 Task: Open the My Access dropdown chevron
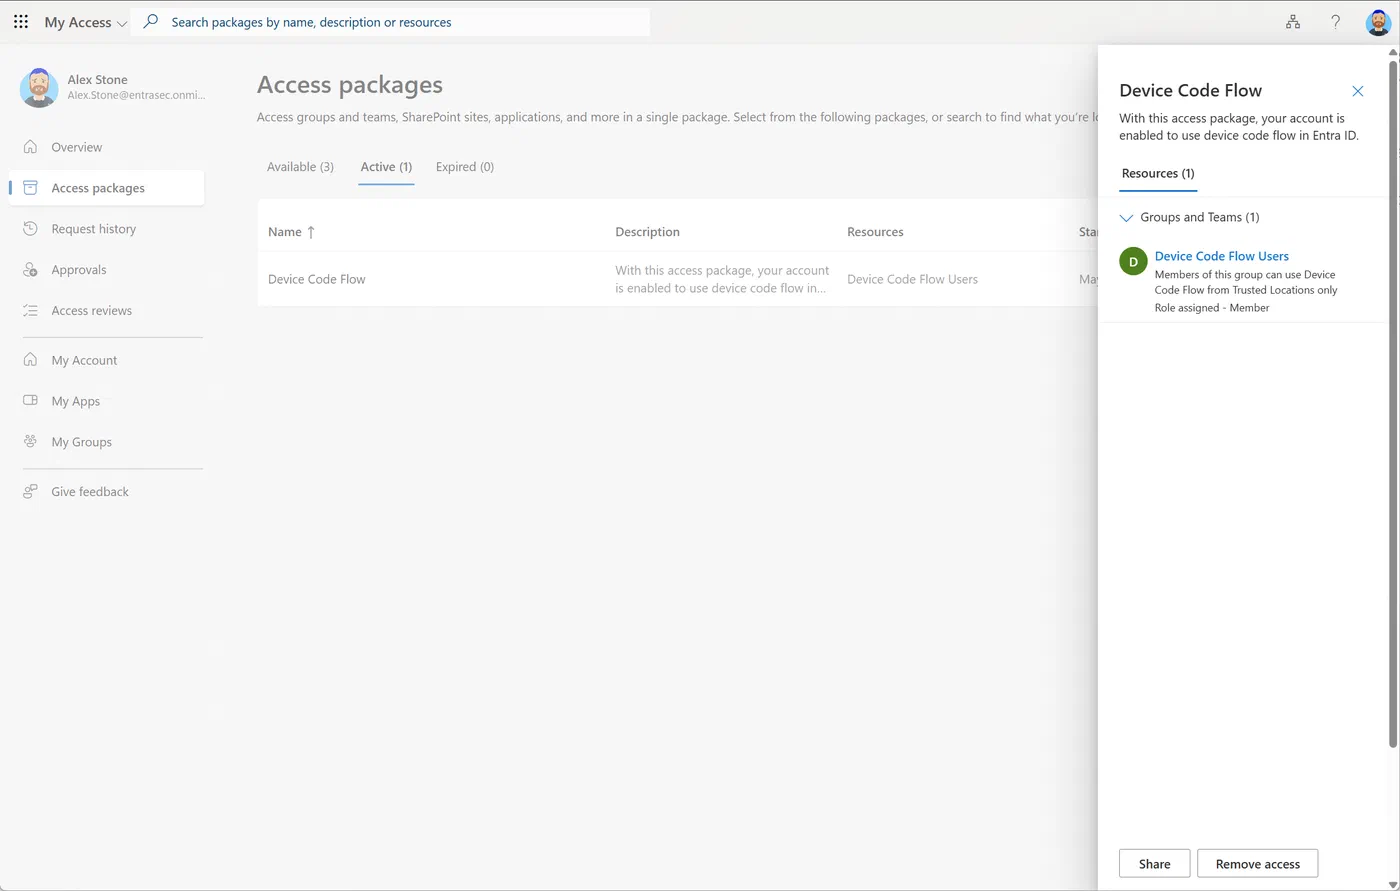[x=122, y=23]
